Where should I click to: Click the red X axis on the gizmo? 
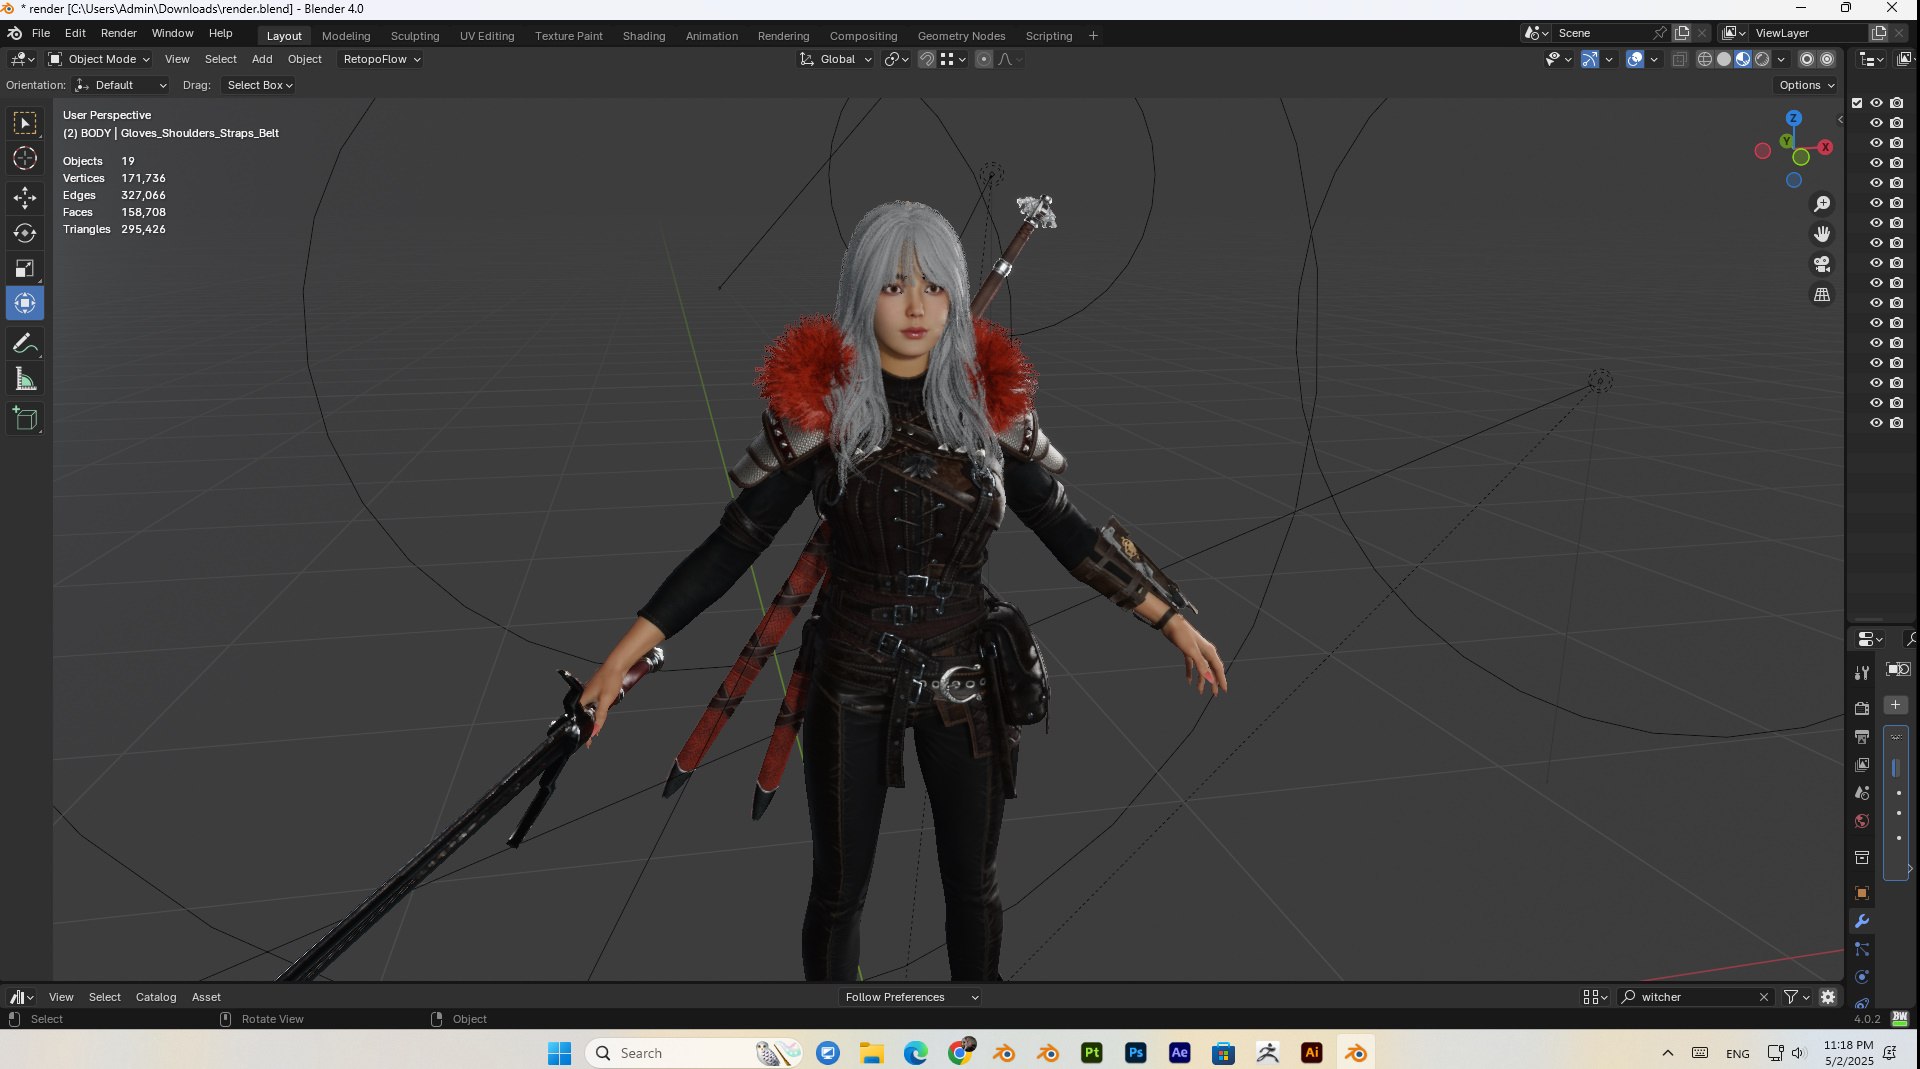pos(1825,147)
